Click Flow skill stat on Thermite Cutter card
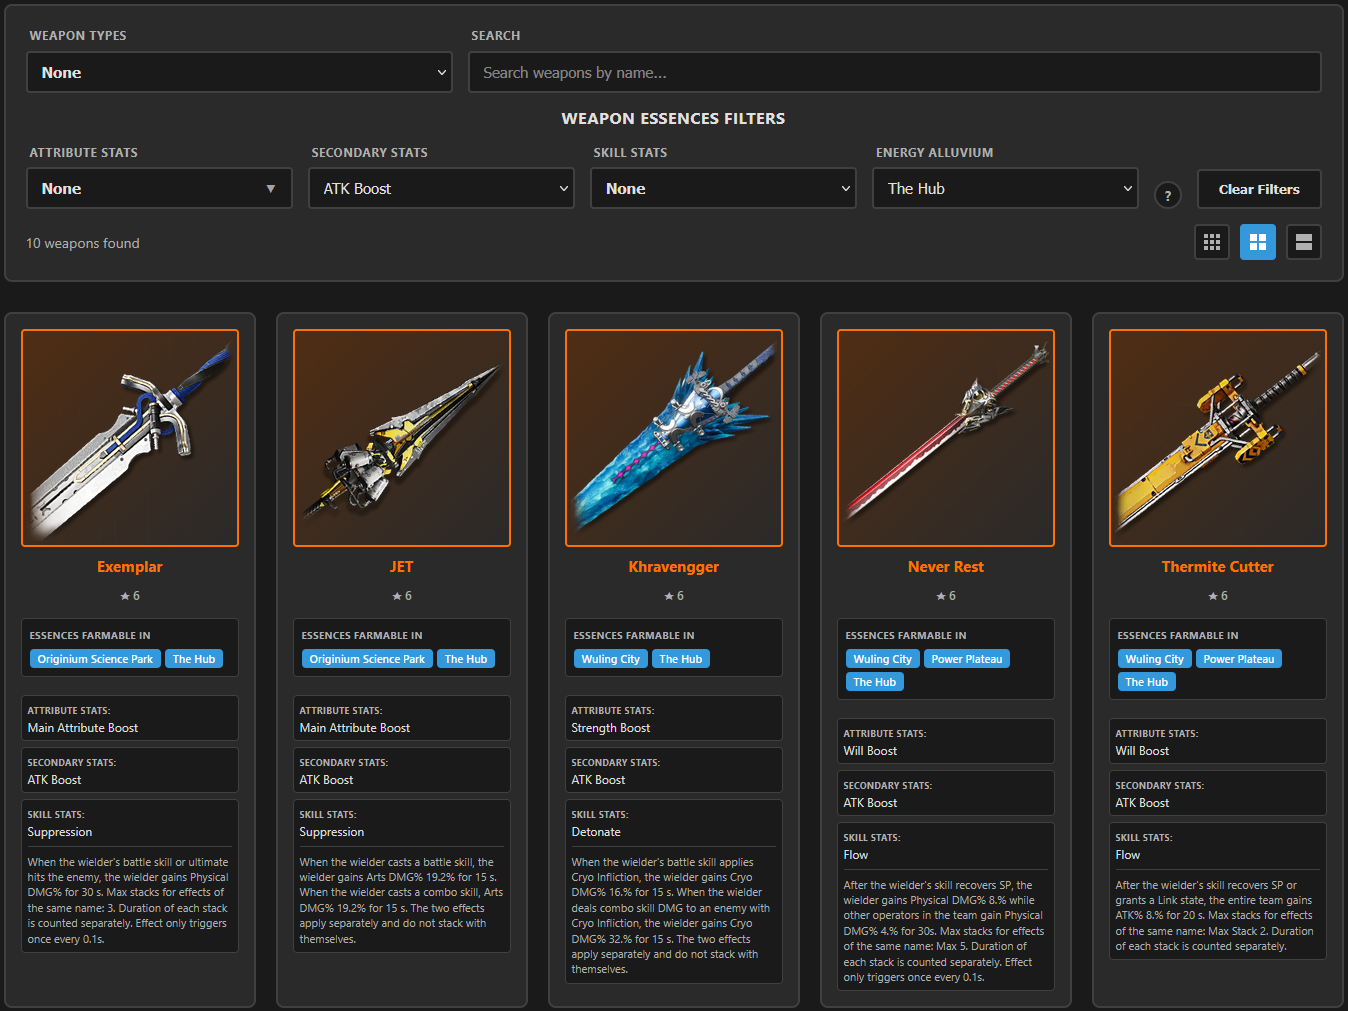The height and width of the screenshot is (1011, 1348). pos(1128,855)
